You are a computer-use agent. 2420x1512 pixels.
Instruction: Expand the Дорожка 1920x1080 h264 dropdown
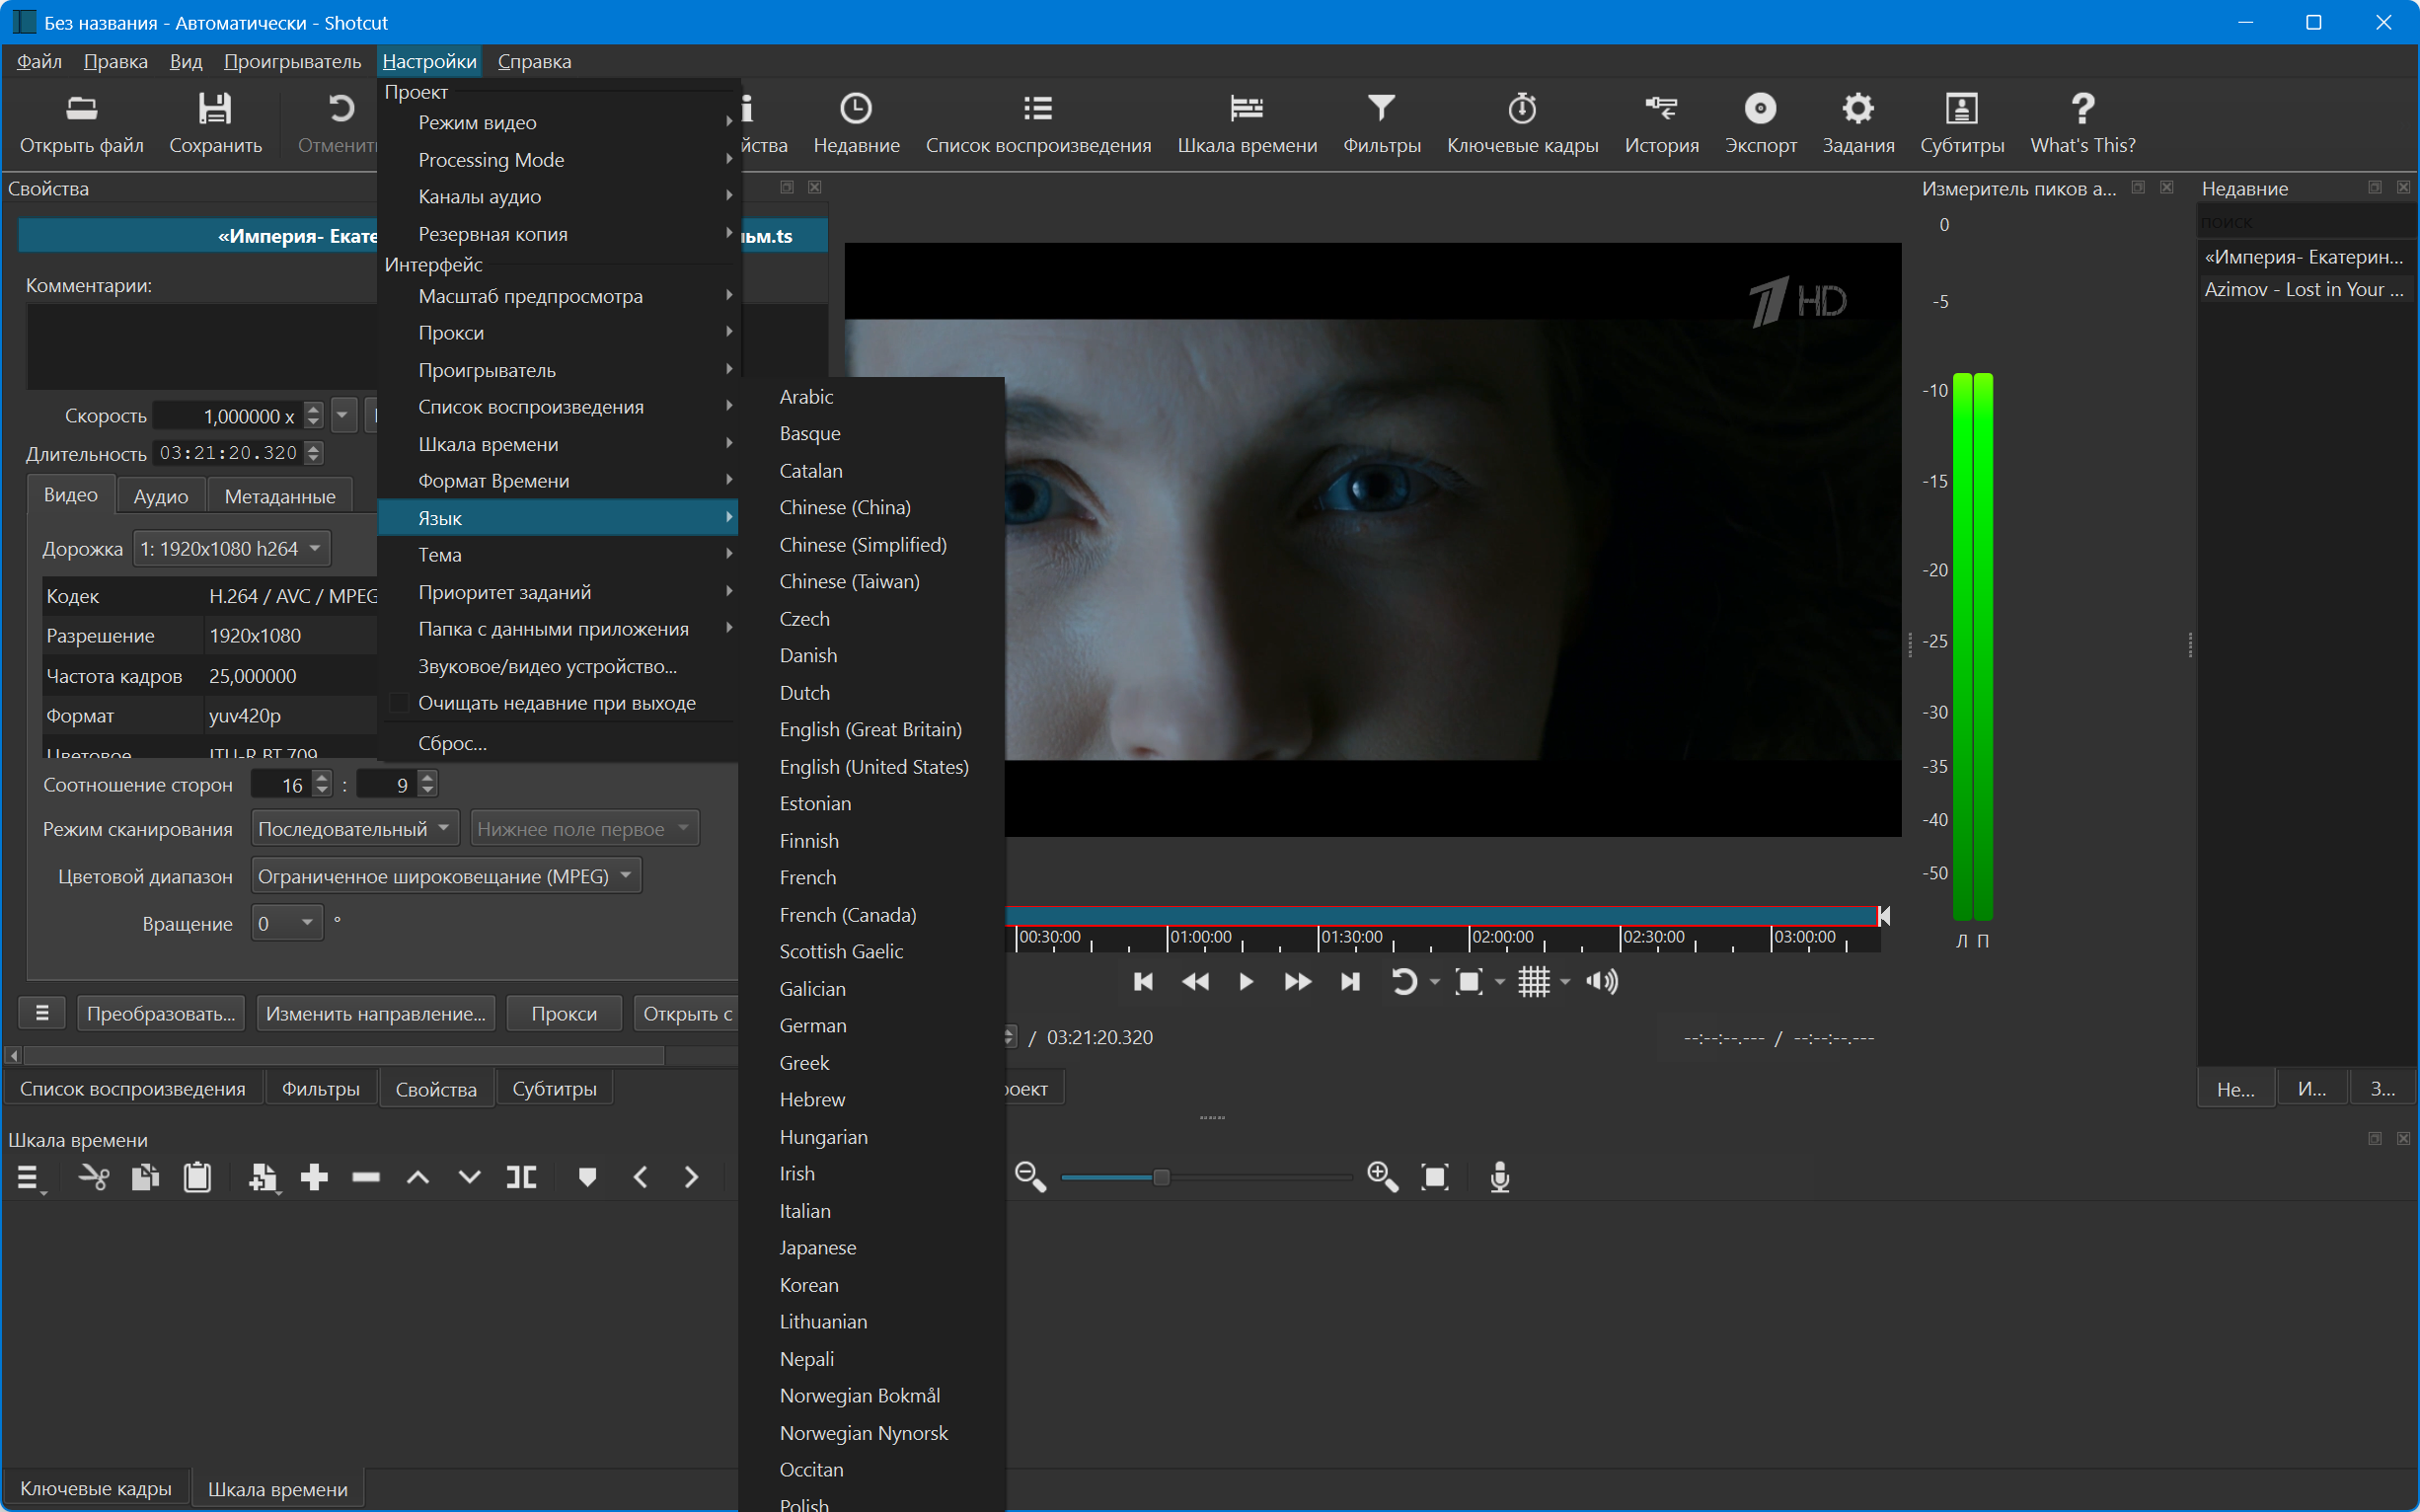click(232, 549)
